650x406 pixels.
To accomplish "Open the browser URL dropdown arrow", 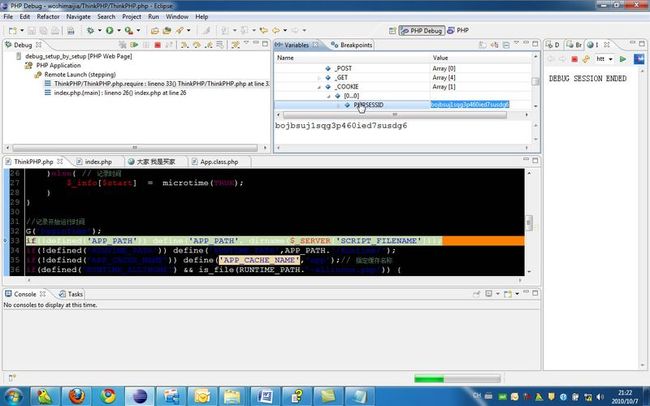I will pos(610,59).
